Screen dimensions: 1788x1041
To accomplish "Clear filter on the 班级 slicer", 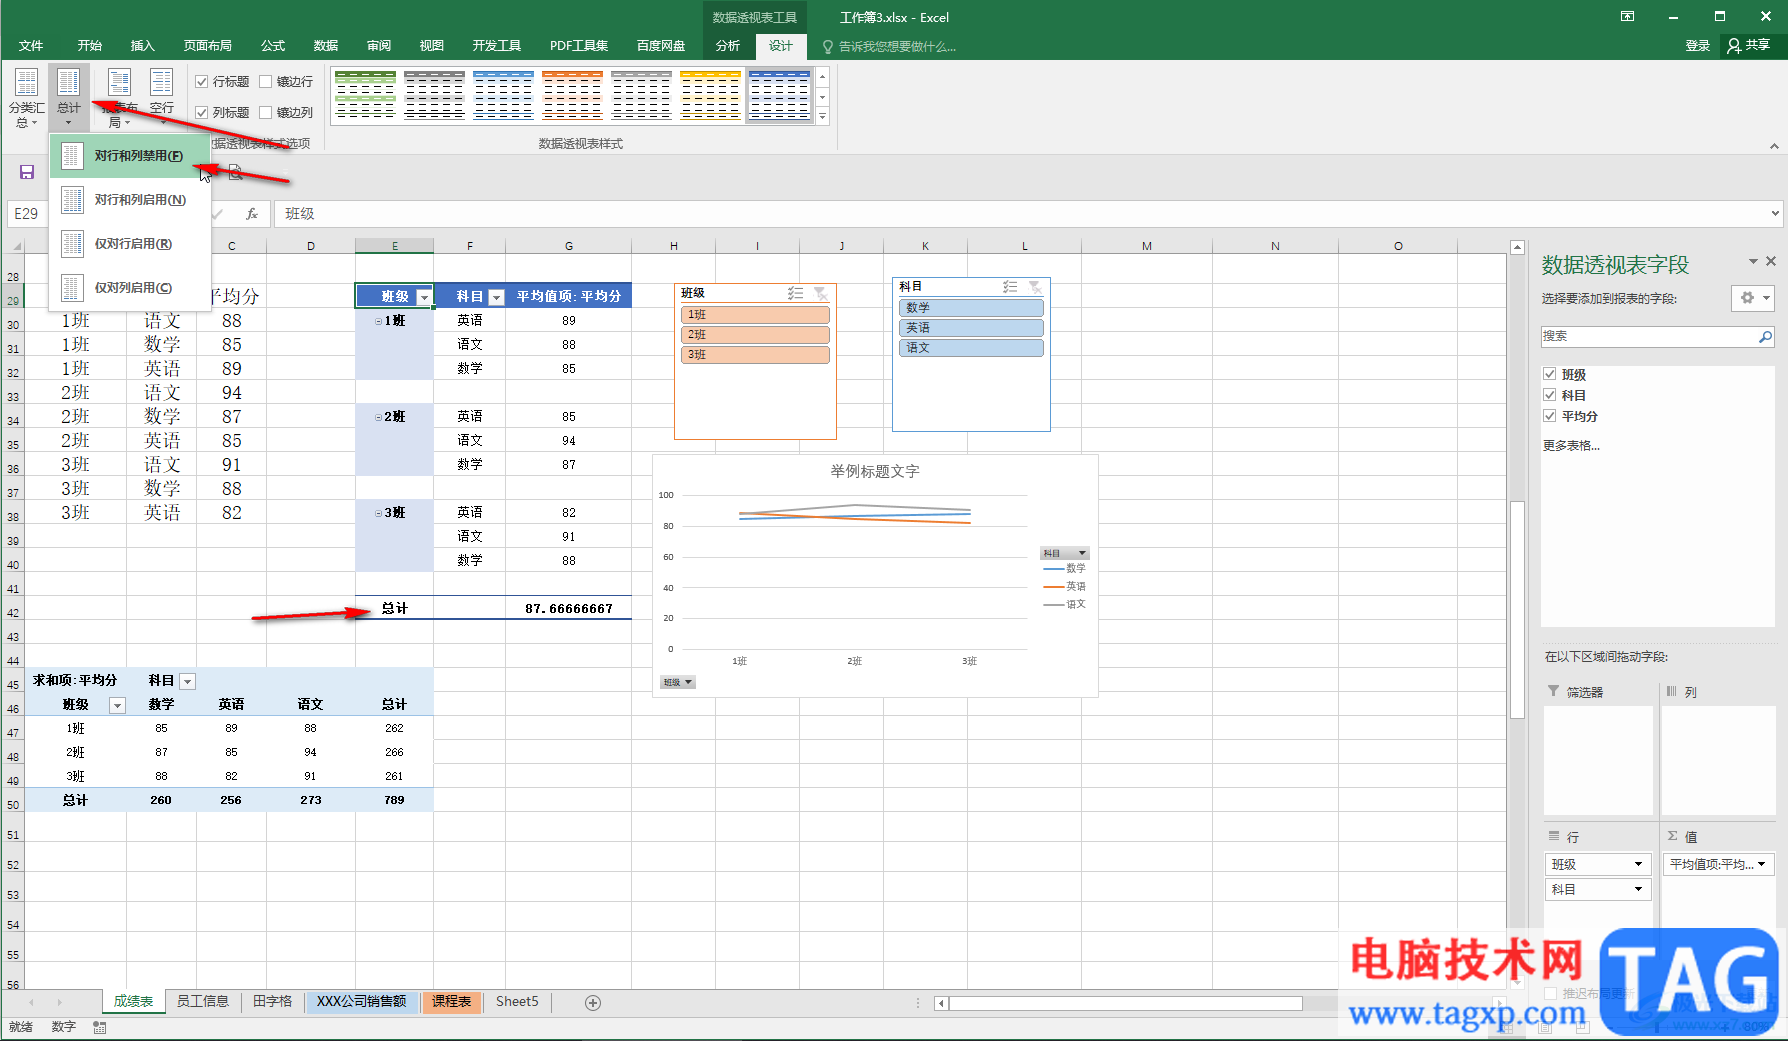I will (821, 293).
